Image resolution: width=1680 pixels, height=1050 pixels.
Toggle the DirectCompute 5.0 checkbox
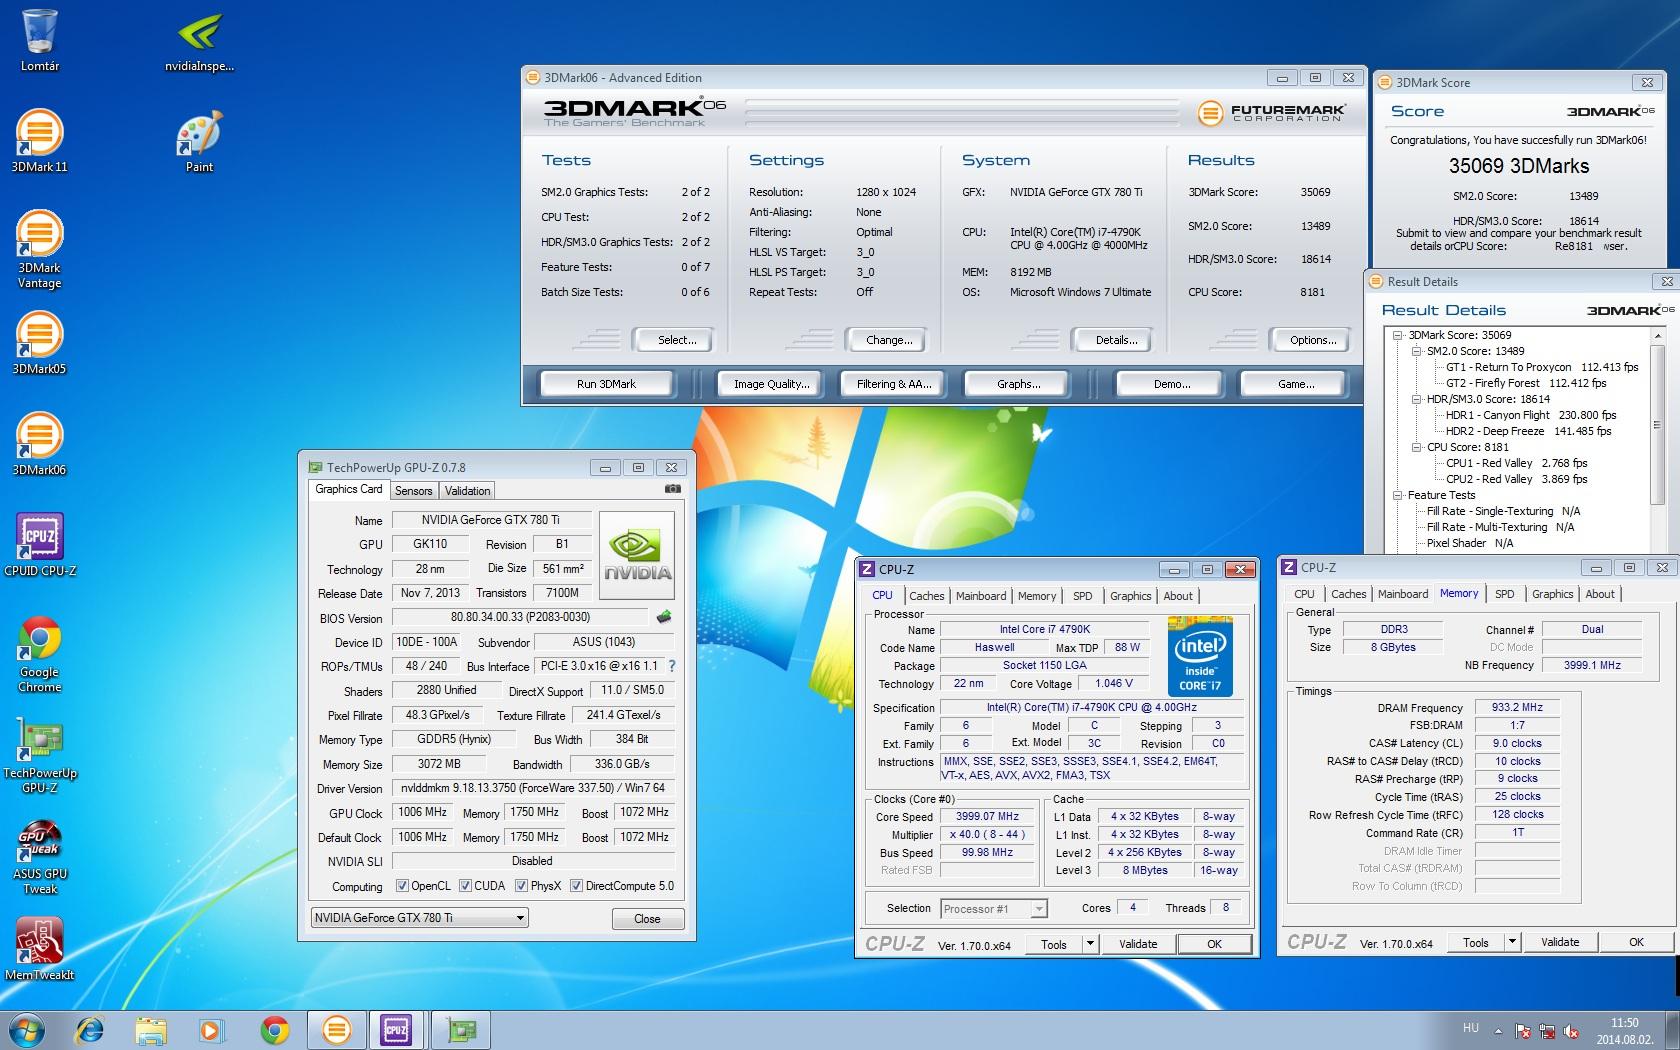[576, 885]
